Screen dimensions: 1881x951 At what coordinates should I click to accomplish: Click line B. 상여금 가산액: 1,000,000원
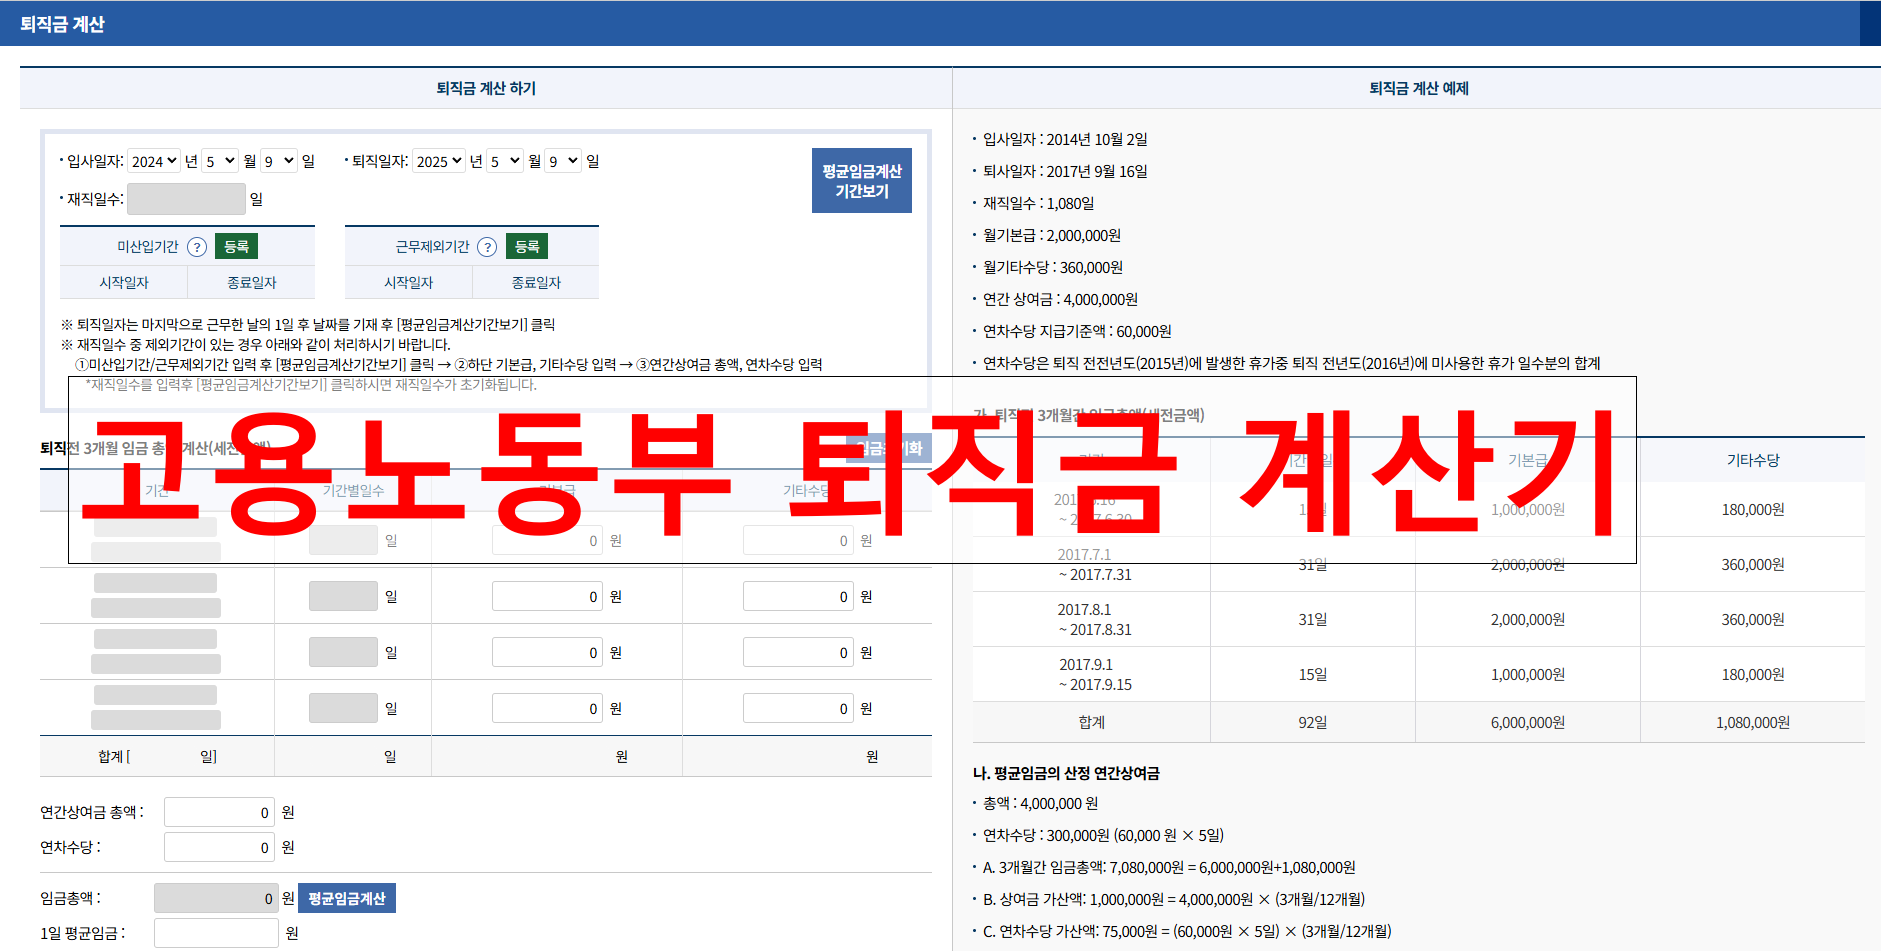[x=1174, y=899]
